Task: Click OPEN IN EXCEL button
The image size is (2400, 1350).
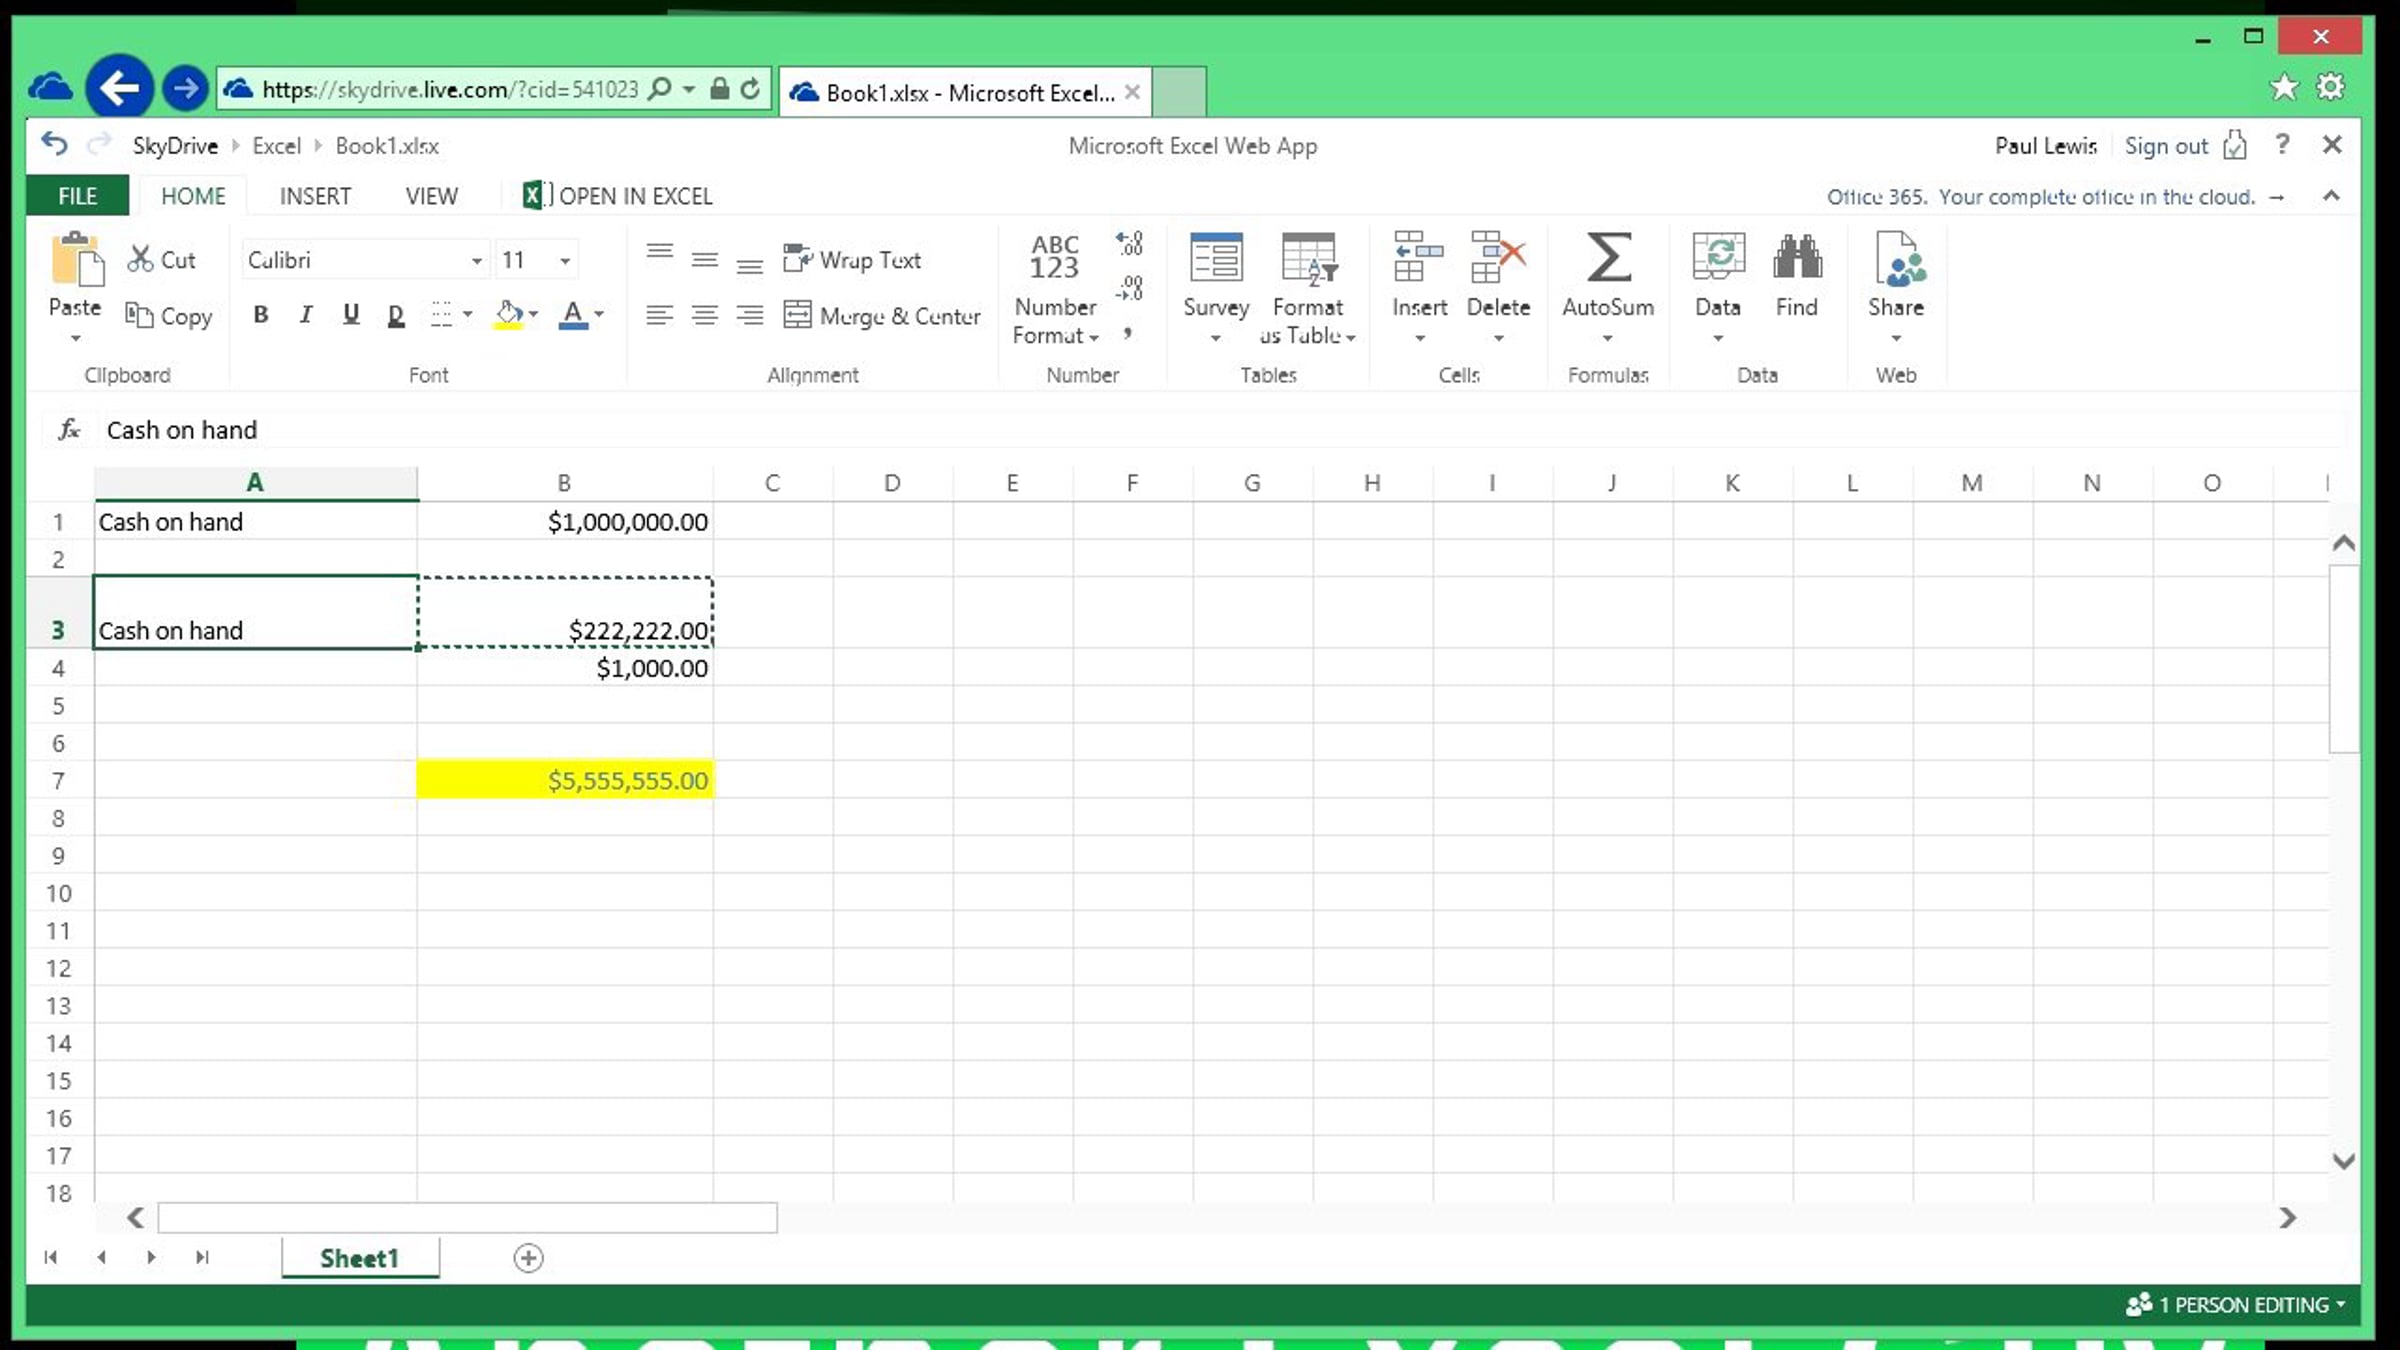Action: pyautogui.click(x=618, y=196)
